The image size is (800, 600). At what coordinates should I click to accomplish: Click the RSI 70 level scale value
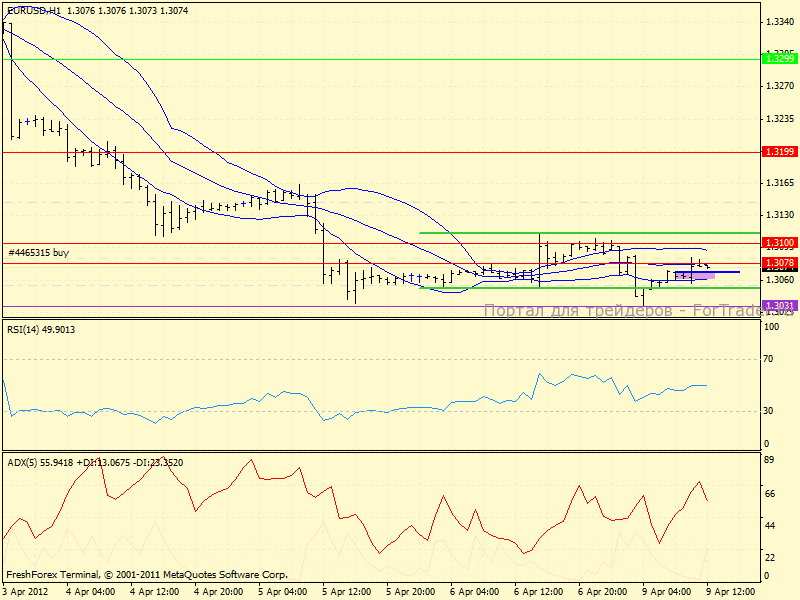(x=770, y=359)
